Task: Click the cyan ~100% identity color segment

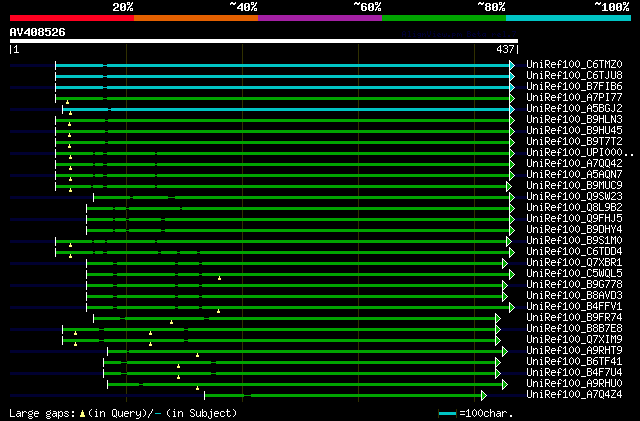Action: (x=569, y=18)
